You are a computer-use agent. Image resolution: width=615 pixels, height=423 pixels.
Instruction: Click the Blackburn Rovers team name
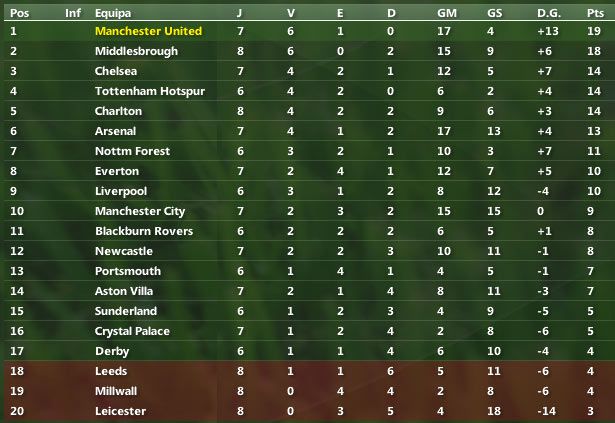(x=144, y=231)
